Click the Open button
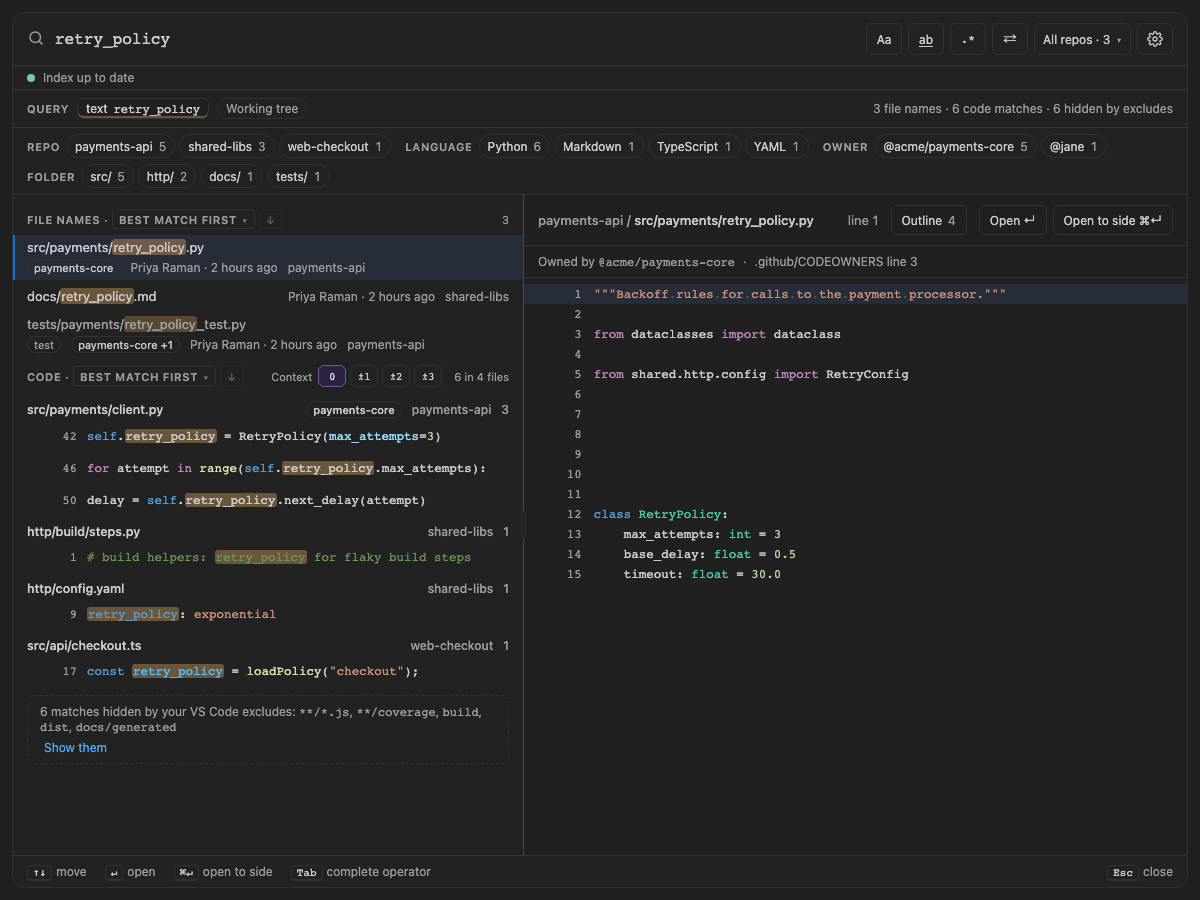The image size is (1200, 900). click(x=1012, y=221)
